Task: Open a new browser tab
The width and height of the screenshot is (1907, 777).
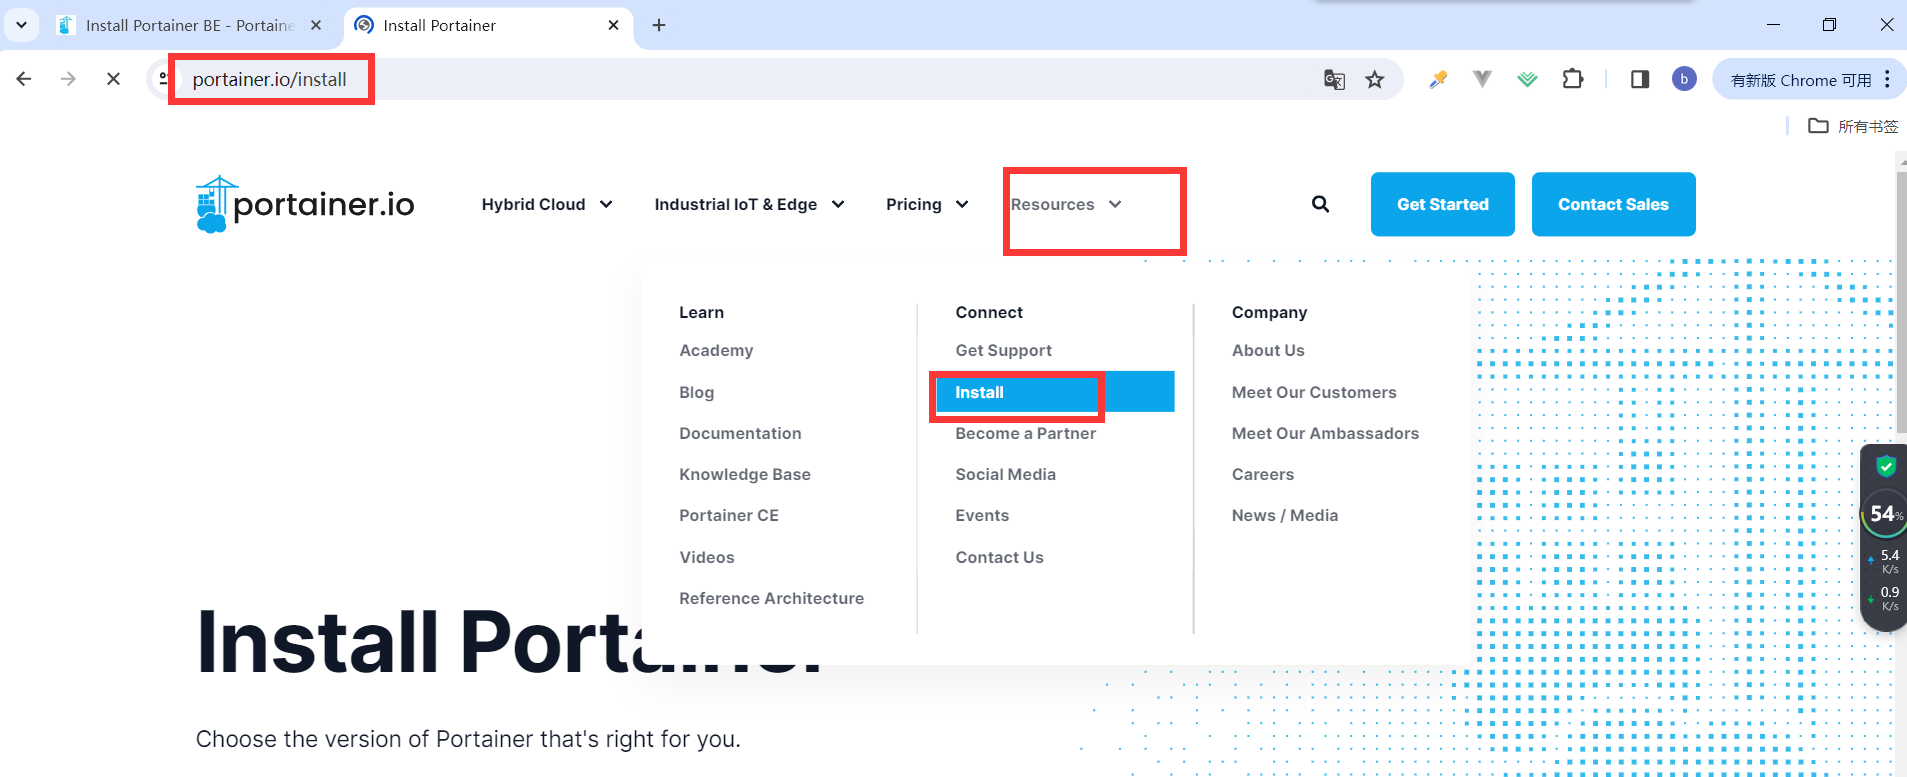Action: coord(658,25)
